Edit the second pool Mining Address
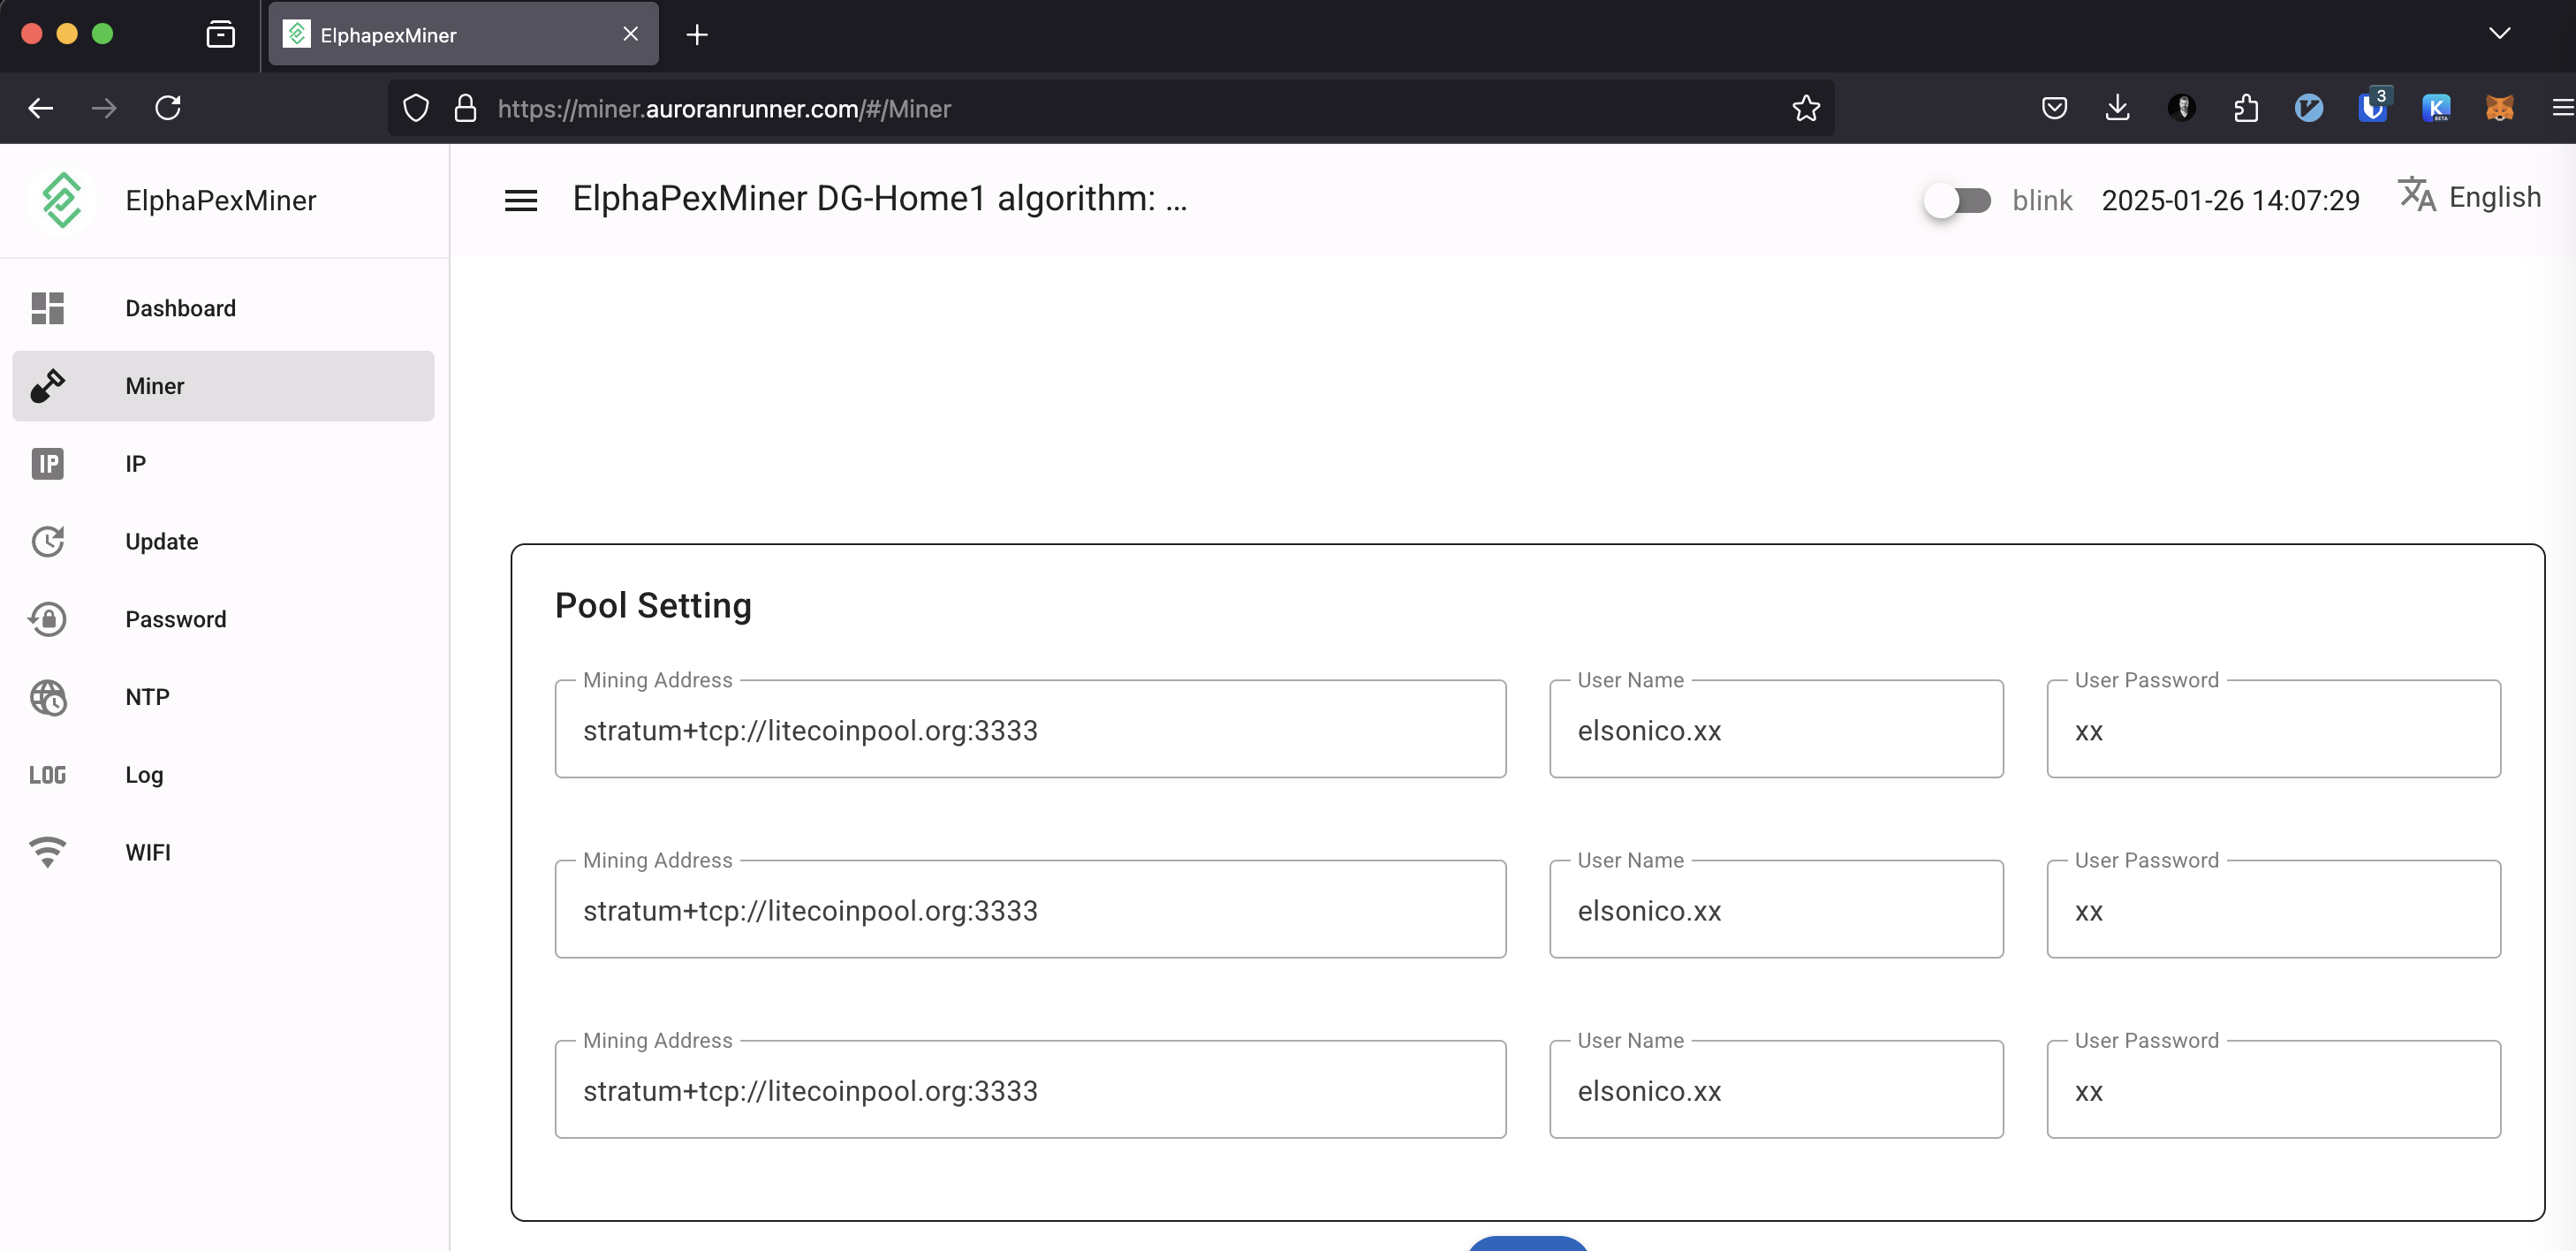The height and width of the screenshot is (1251, 2576). coord(1030,910)
